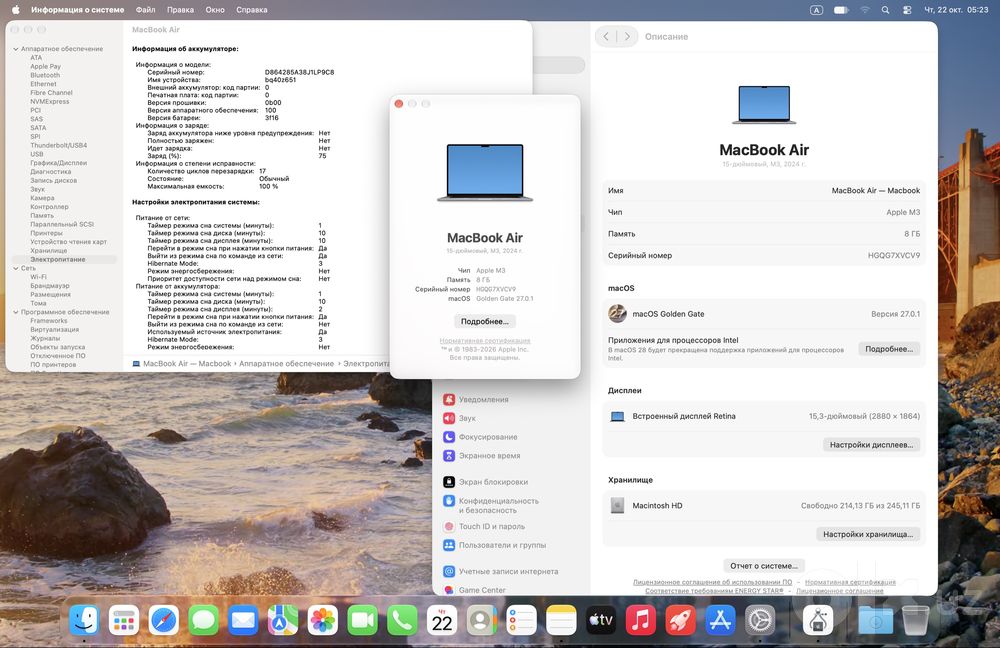Open Соответствие требованиям ENERGY STAR link
1000x648 pixels.
click(714, 591)
